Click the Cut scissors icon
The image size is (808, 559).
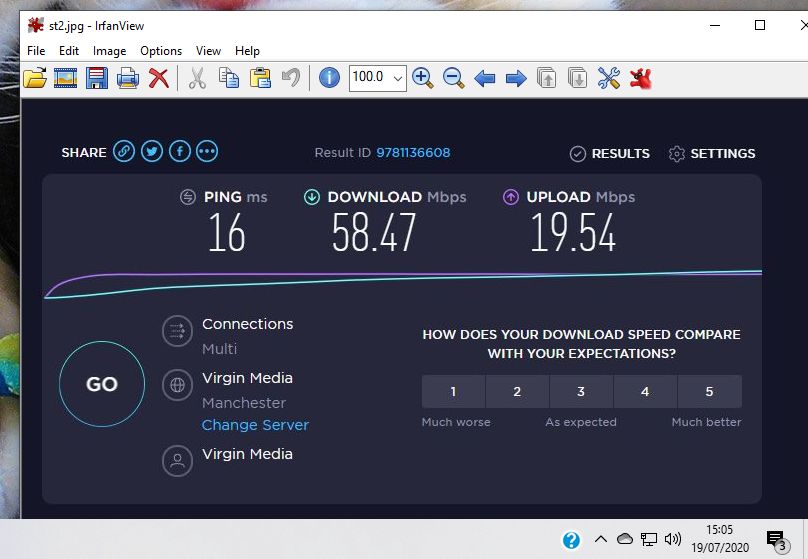pos(197,78)
